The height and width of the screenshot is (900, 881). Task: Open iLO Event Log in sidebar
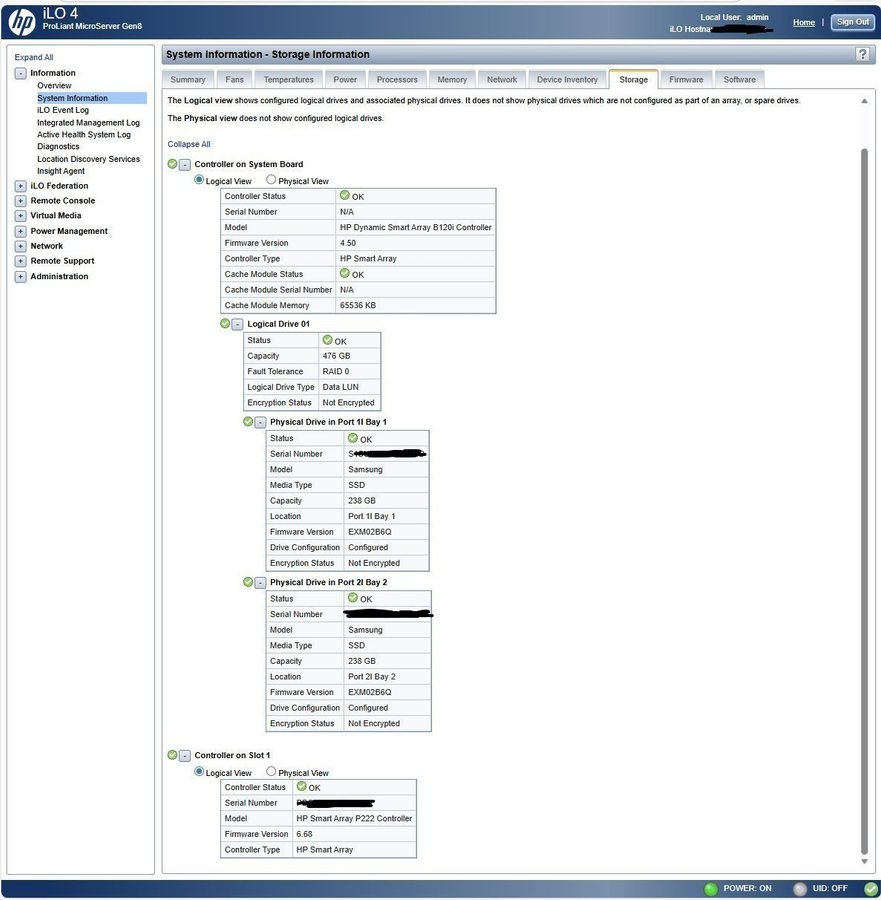point(63,110)
